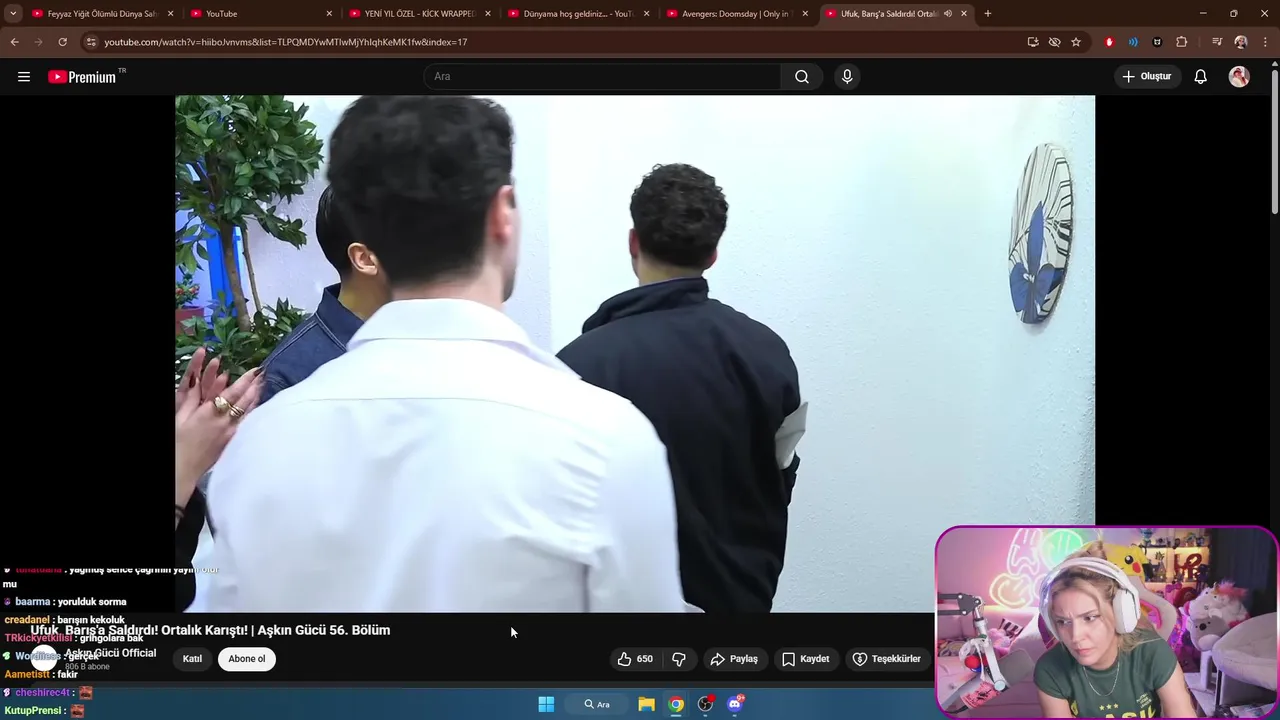
Task: Open Chrome profile avatar
Action: [x=1241, y=42]
